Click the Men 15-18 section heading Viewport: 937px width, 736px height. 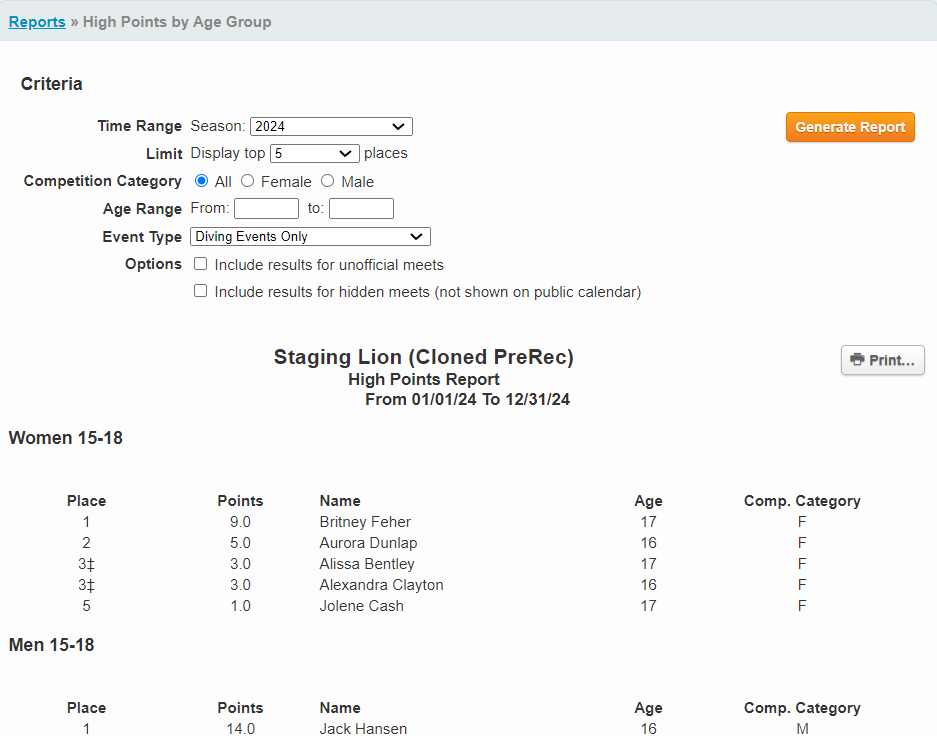[52, 645]
